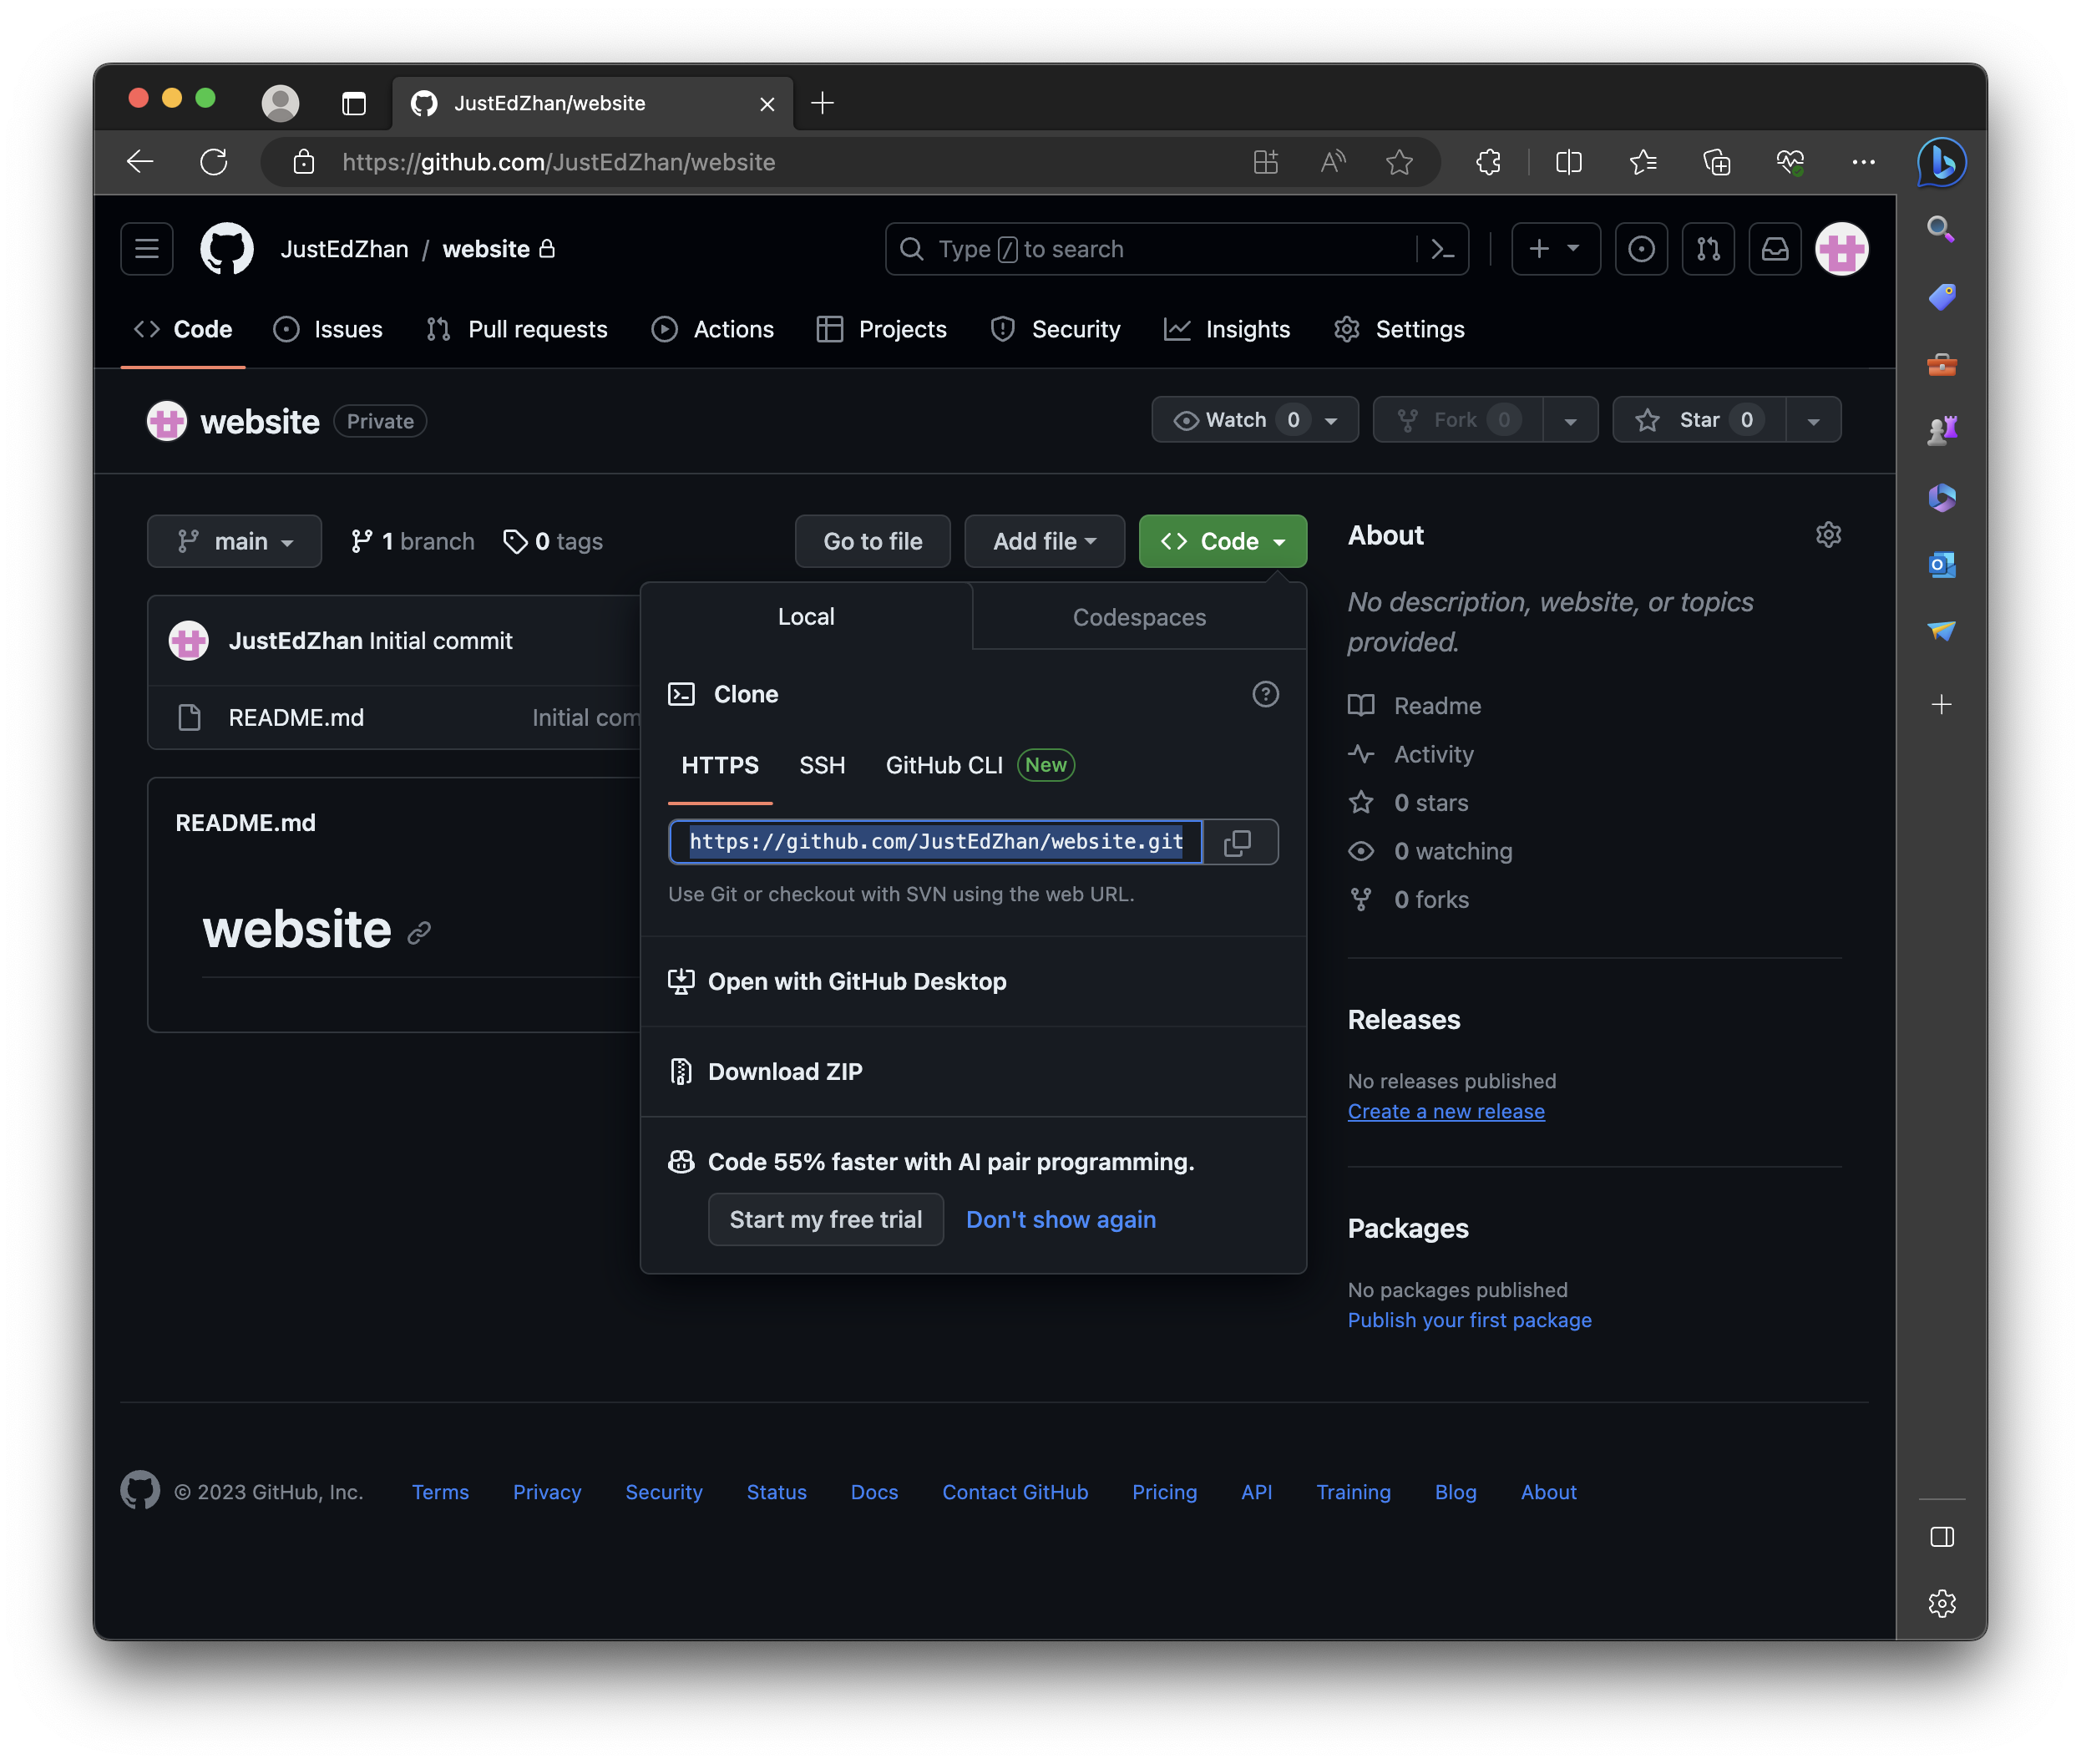Select the SSH clone option
This screenshot has height=1764, width=2081.
click(x=822, y=765)
